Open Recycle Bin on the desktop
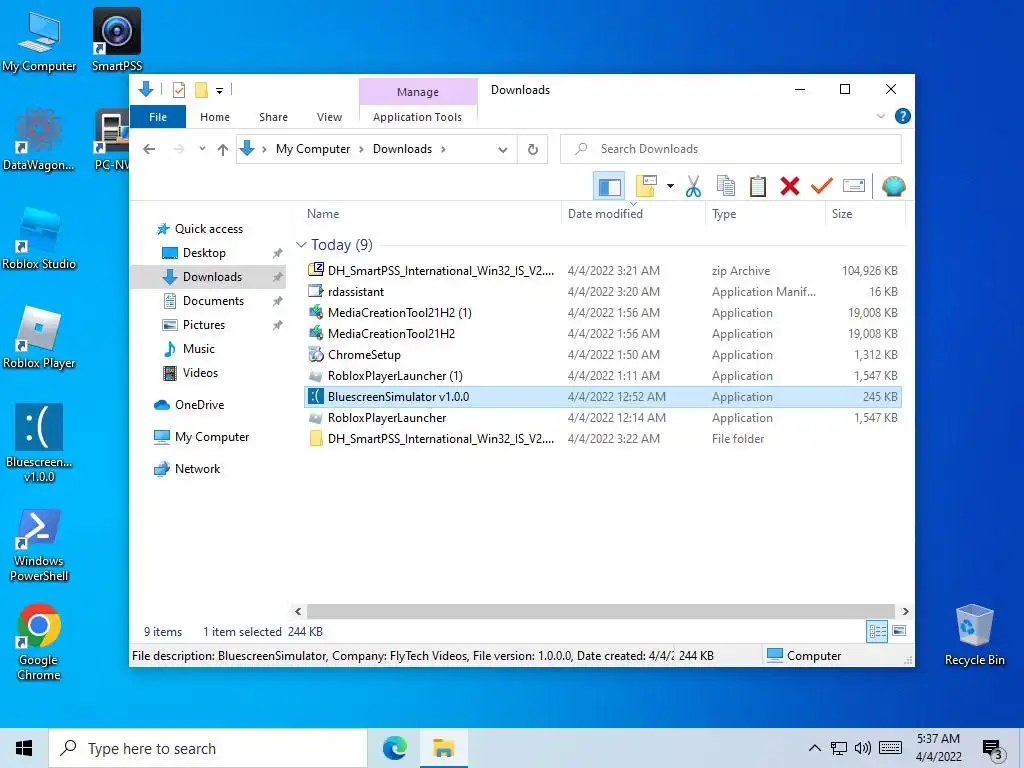 coord(974,635)
